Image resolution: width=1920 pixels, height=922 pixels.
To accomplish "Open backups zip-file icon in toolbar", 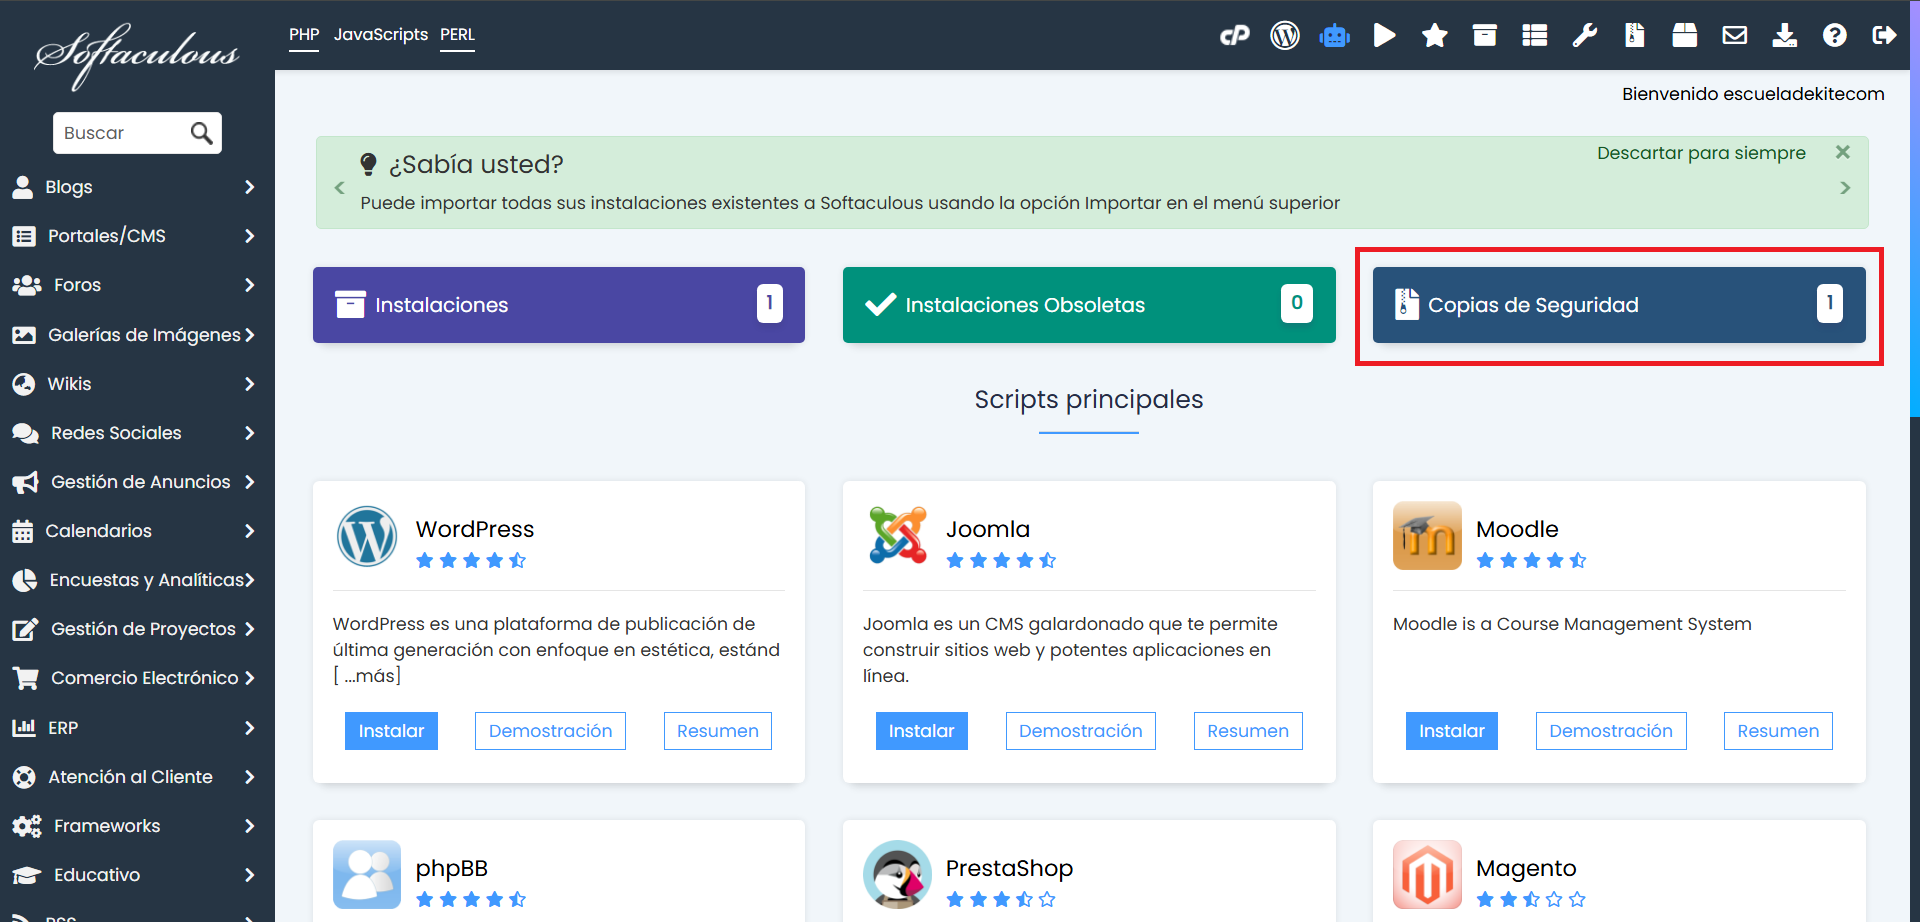I will 1635,36.
